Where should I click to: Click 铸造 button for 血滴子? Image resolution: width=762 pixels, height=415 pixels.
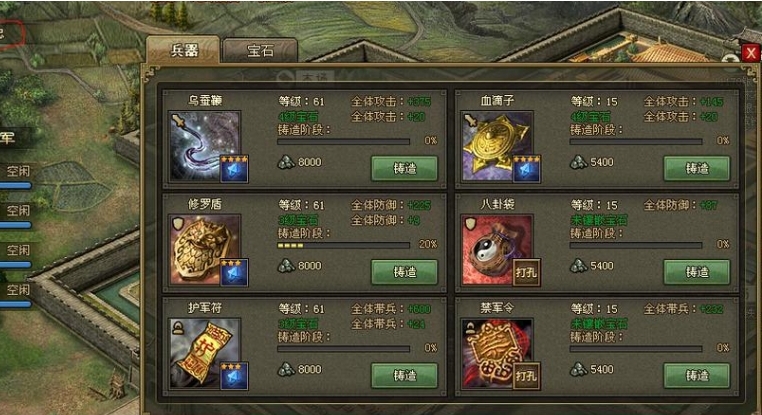[x=697, y=168]
